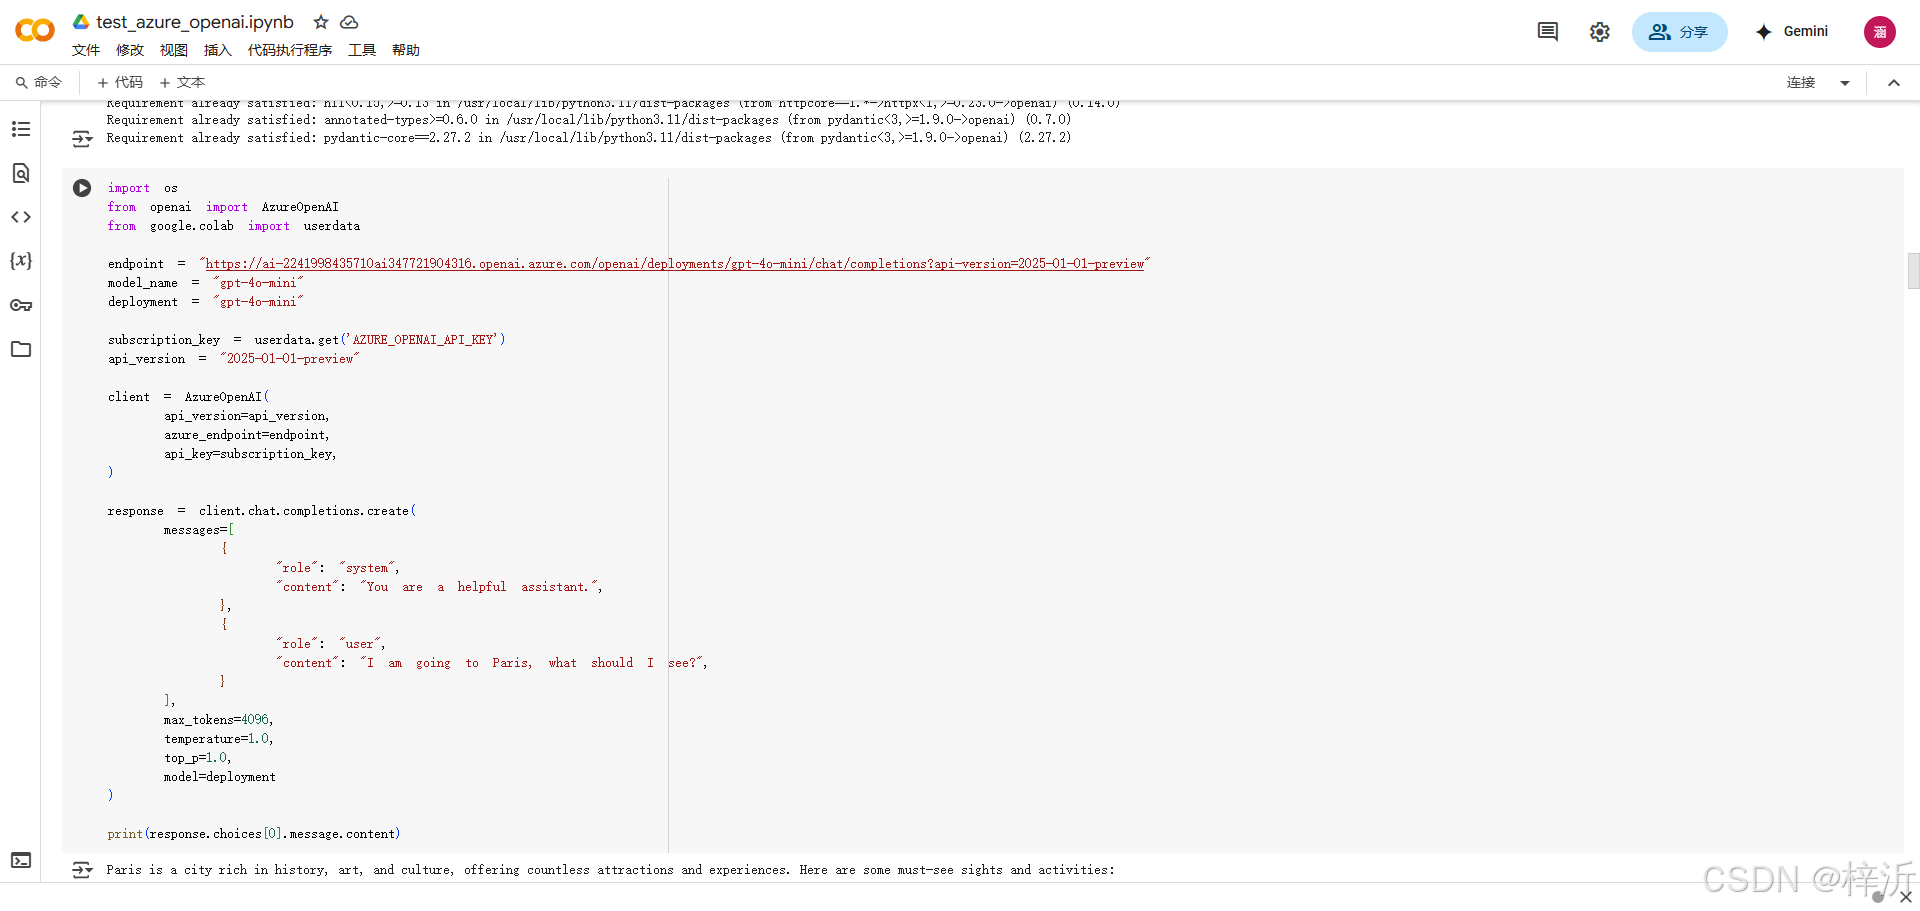Add a new text cell with 文本
The image size is (1920, 911).
pos(182,82)
